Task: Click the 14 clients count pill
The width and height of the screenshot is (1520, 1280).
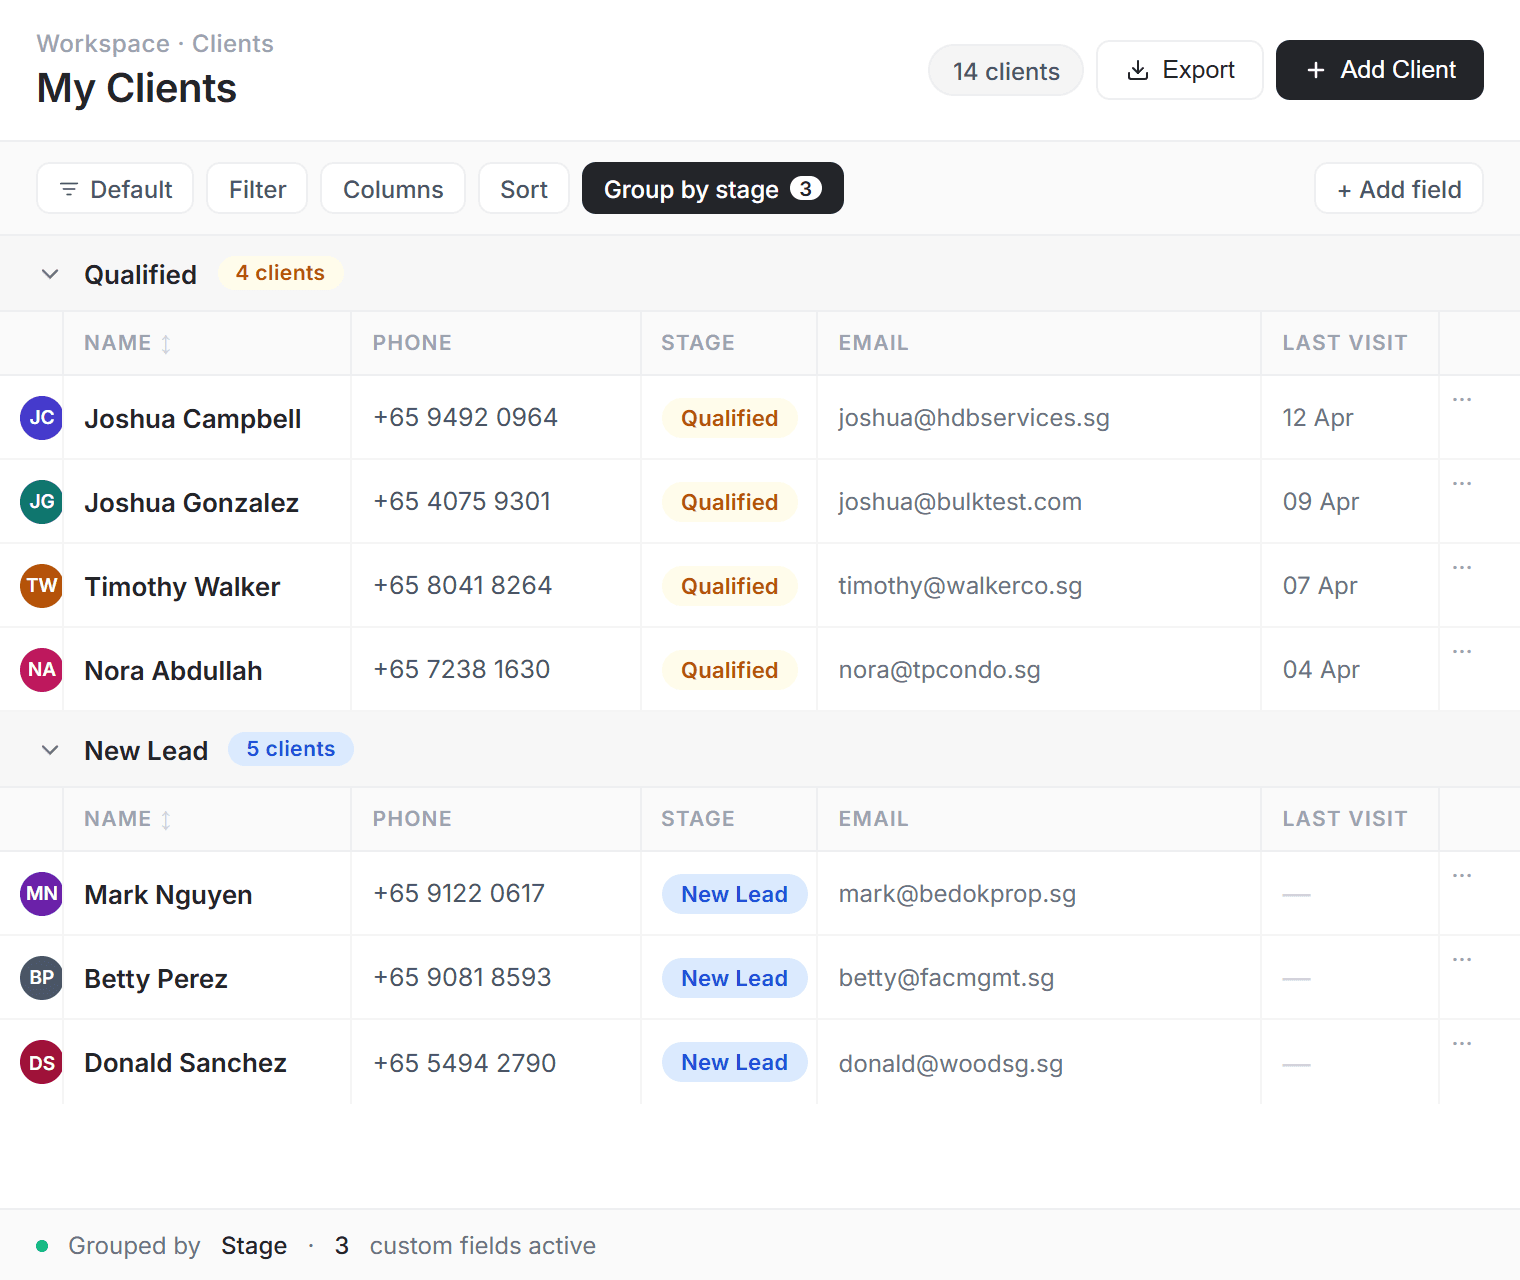Action: coord(1006,71)
